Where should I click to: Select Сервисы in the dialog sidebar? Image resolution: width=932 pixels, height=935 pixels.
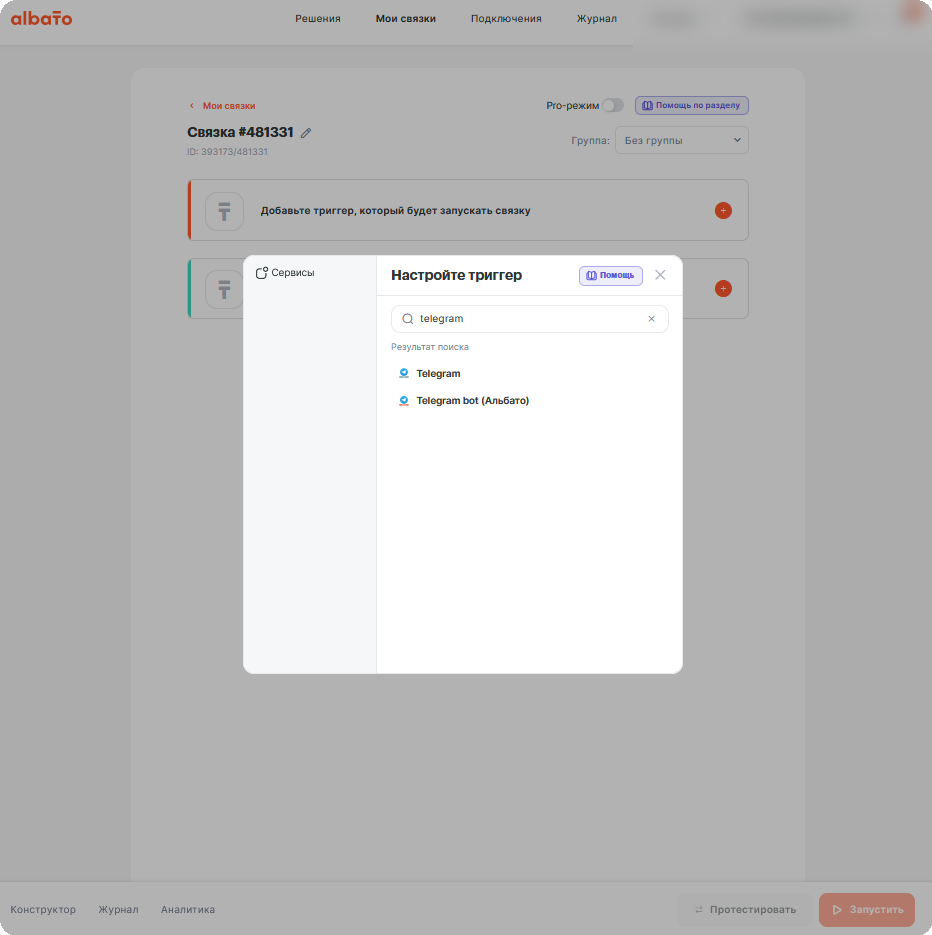pos(285,273)
